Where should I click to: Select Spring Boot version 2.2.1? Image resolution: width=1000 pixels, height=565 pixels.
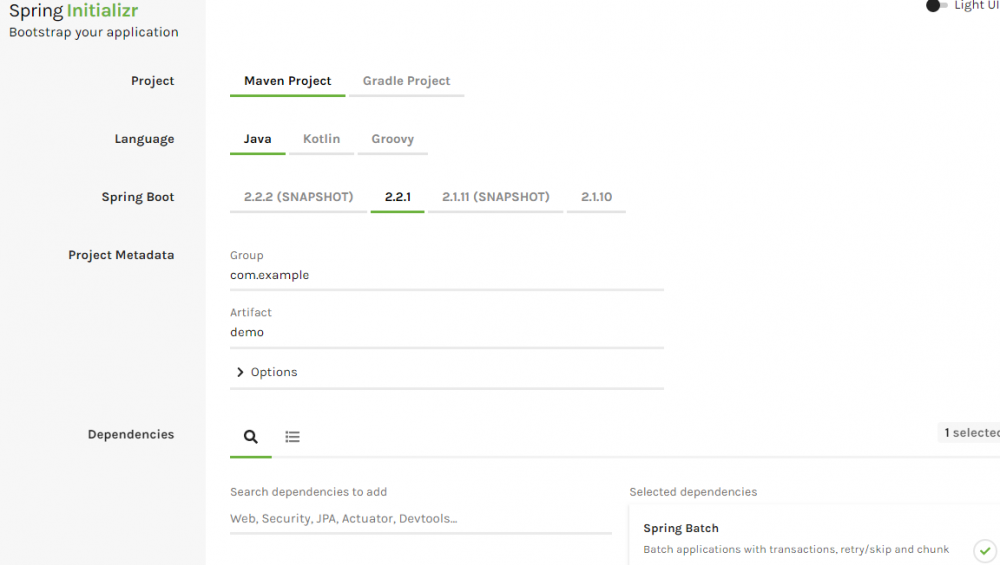397,197
